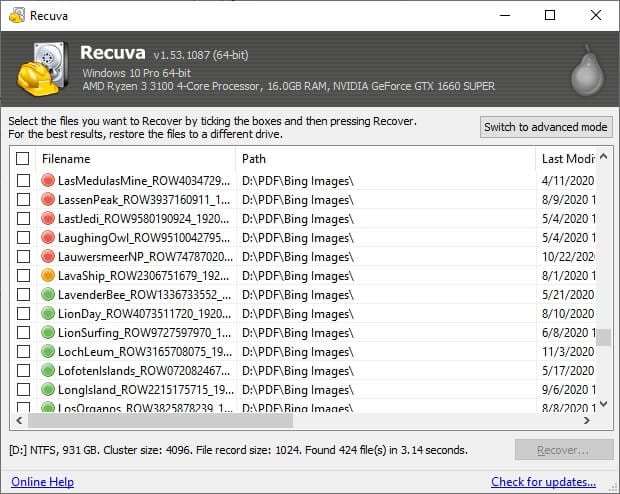This screenshot has width=620, height=494.
Task: Open the Check for updates link
Action: coord(543,482)
